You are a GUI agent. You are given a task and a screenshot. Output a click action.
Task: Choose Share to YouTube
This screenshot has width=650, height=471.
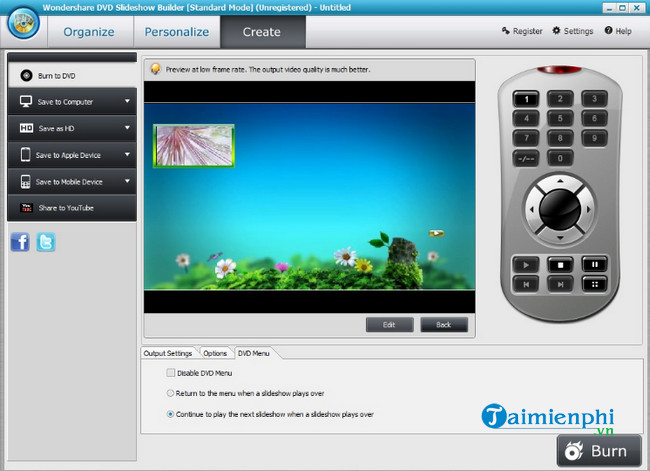point(72,208)
